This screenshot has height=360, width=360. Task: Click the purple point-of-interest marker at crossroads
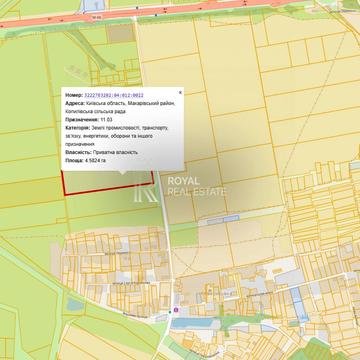176,310
